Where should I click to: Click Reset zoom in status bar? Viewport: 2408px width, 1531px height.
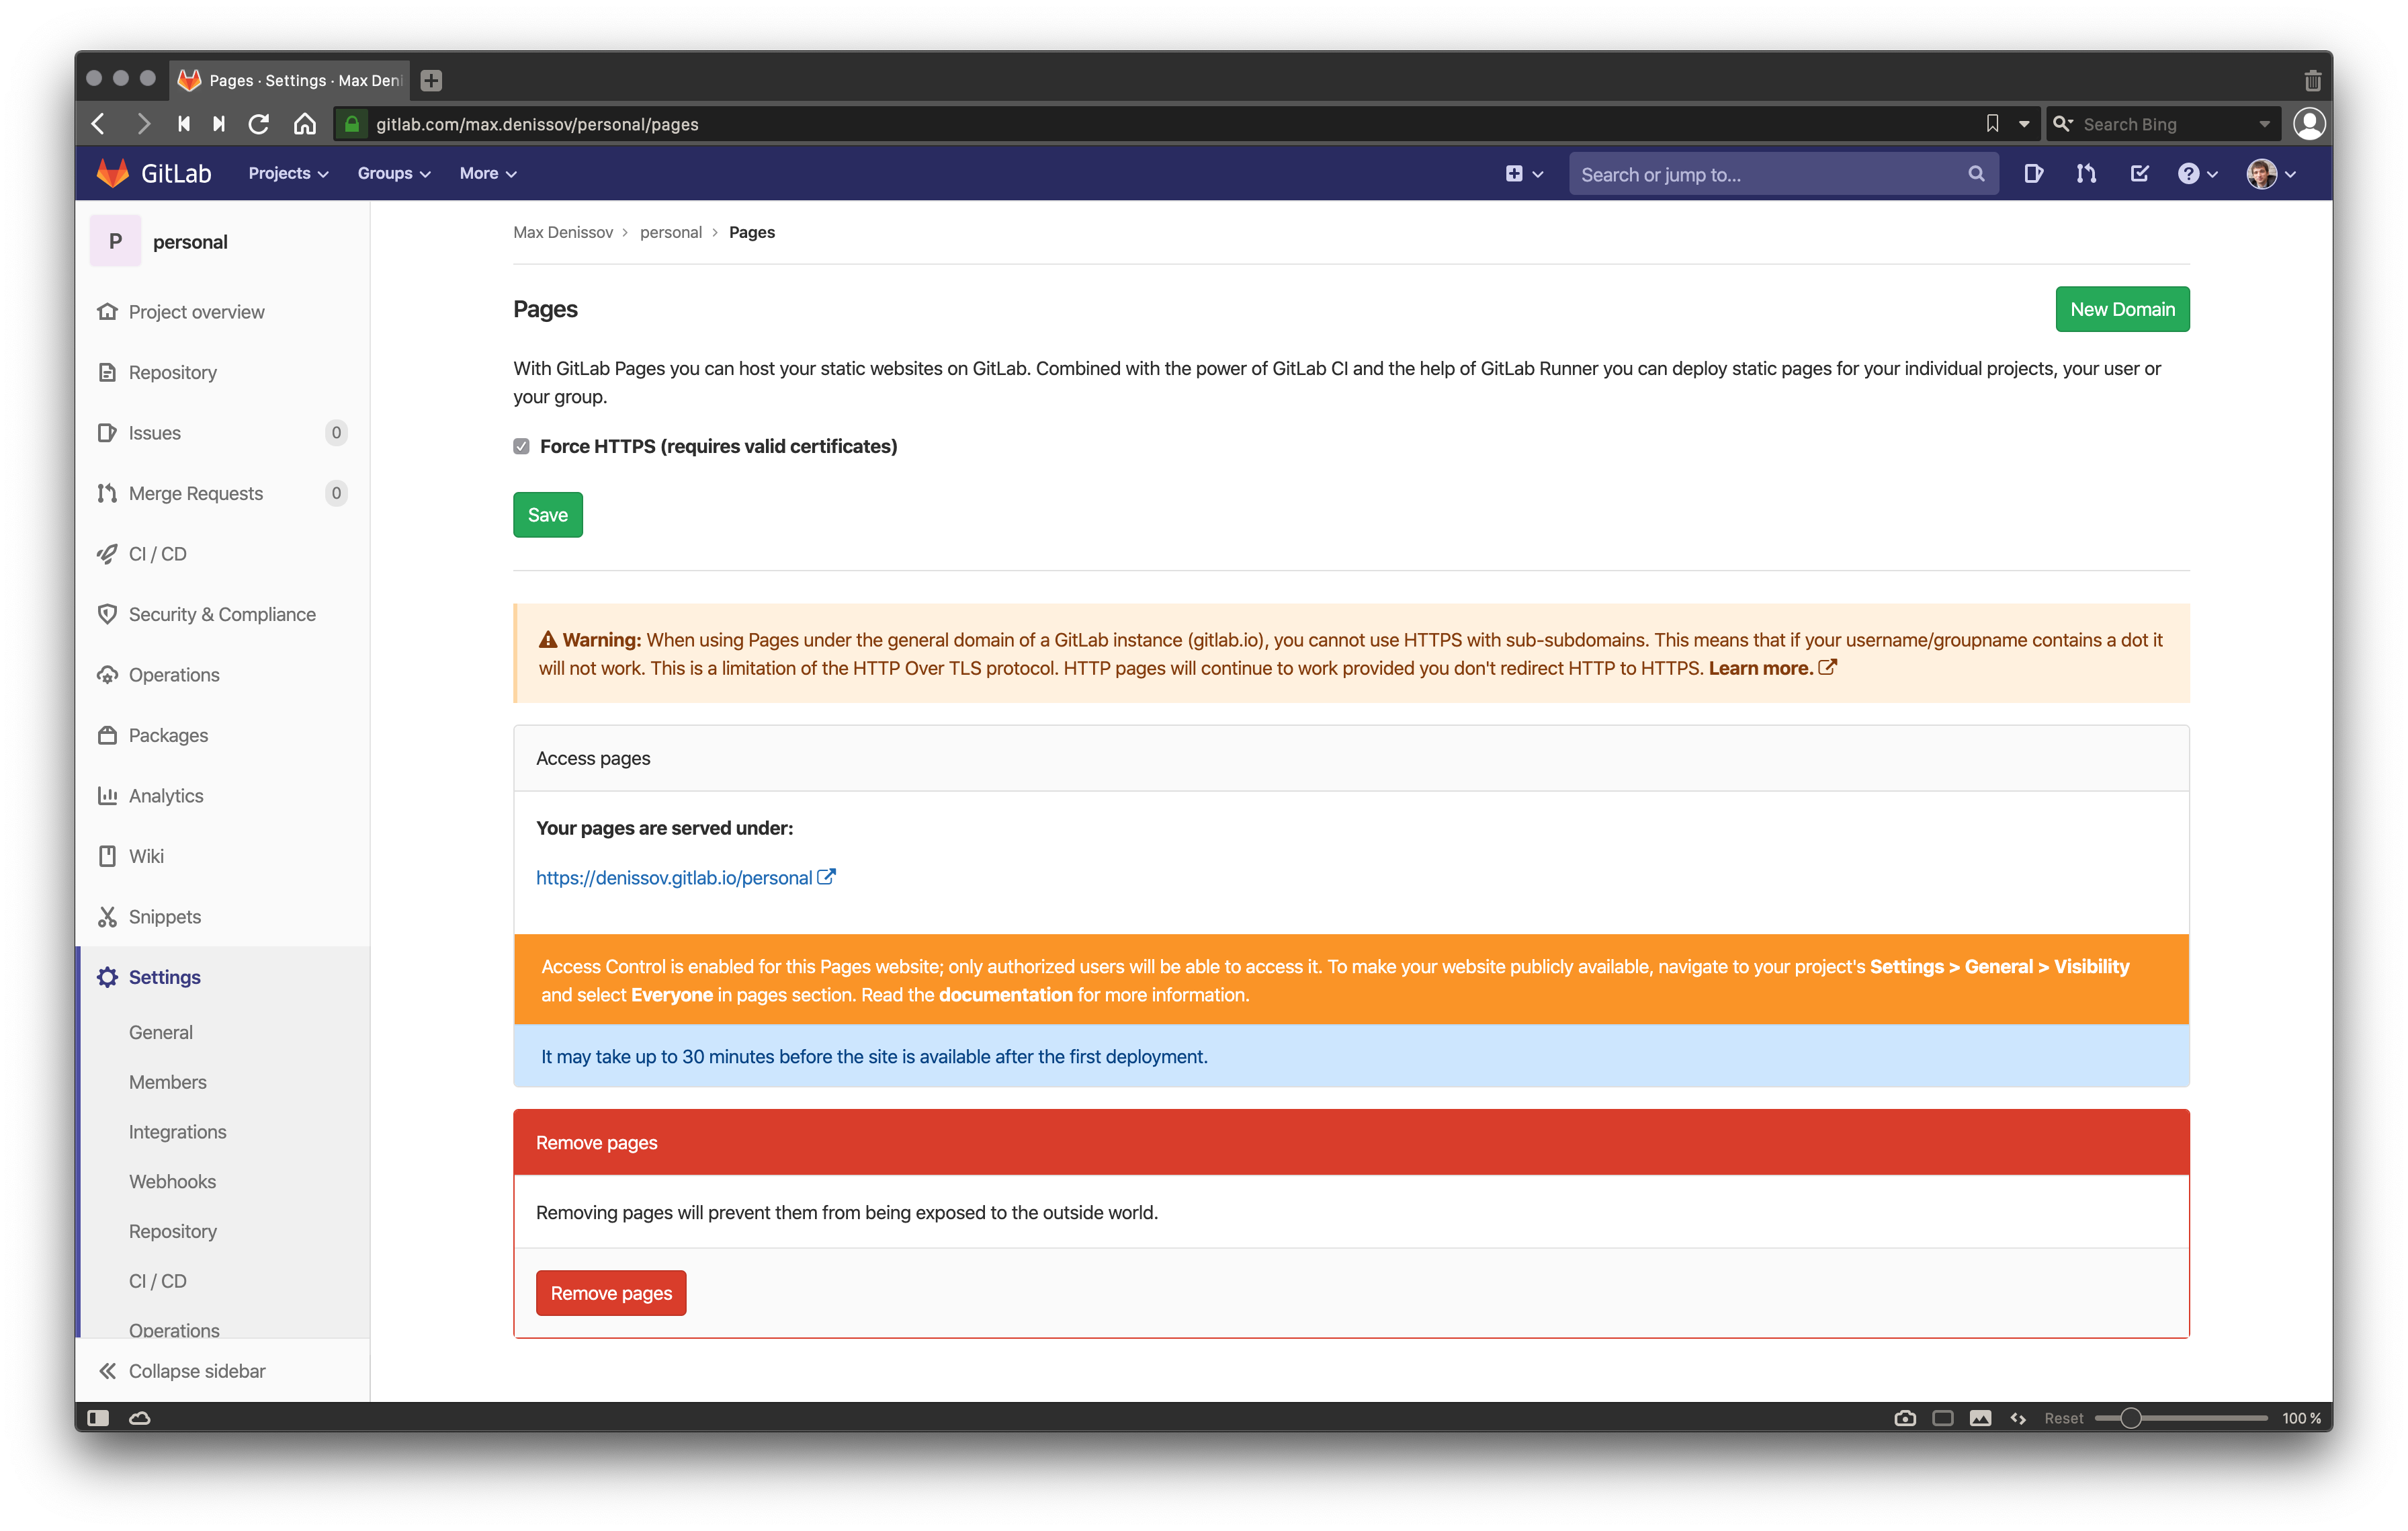(x=2064, y=1418)
